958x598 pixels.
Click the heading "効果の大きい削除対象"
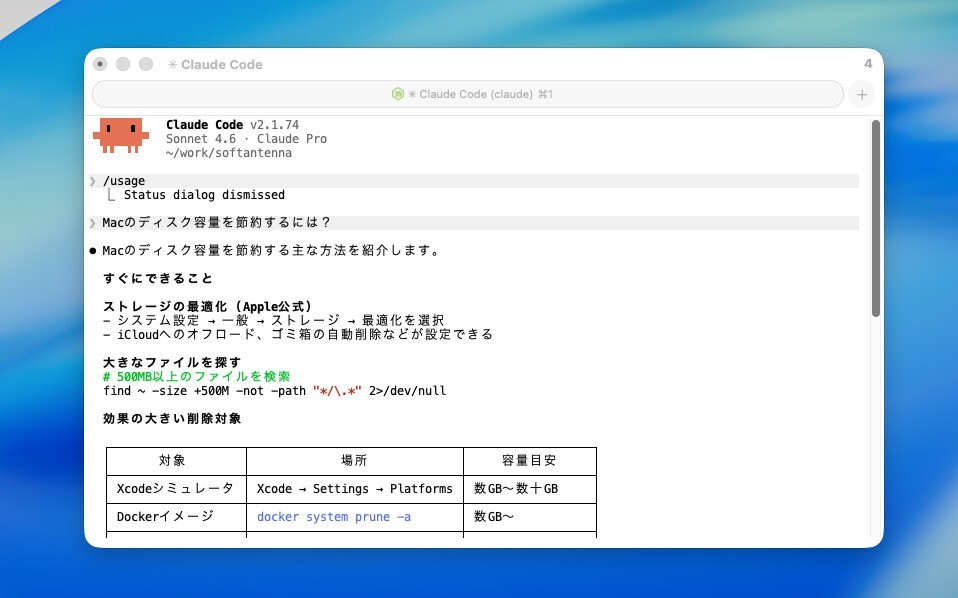pyautogui.click(x=172, y=418)
